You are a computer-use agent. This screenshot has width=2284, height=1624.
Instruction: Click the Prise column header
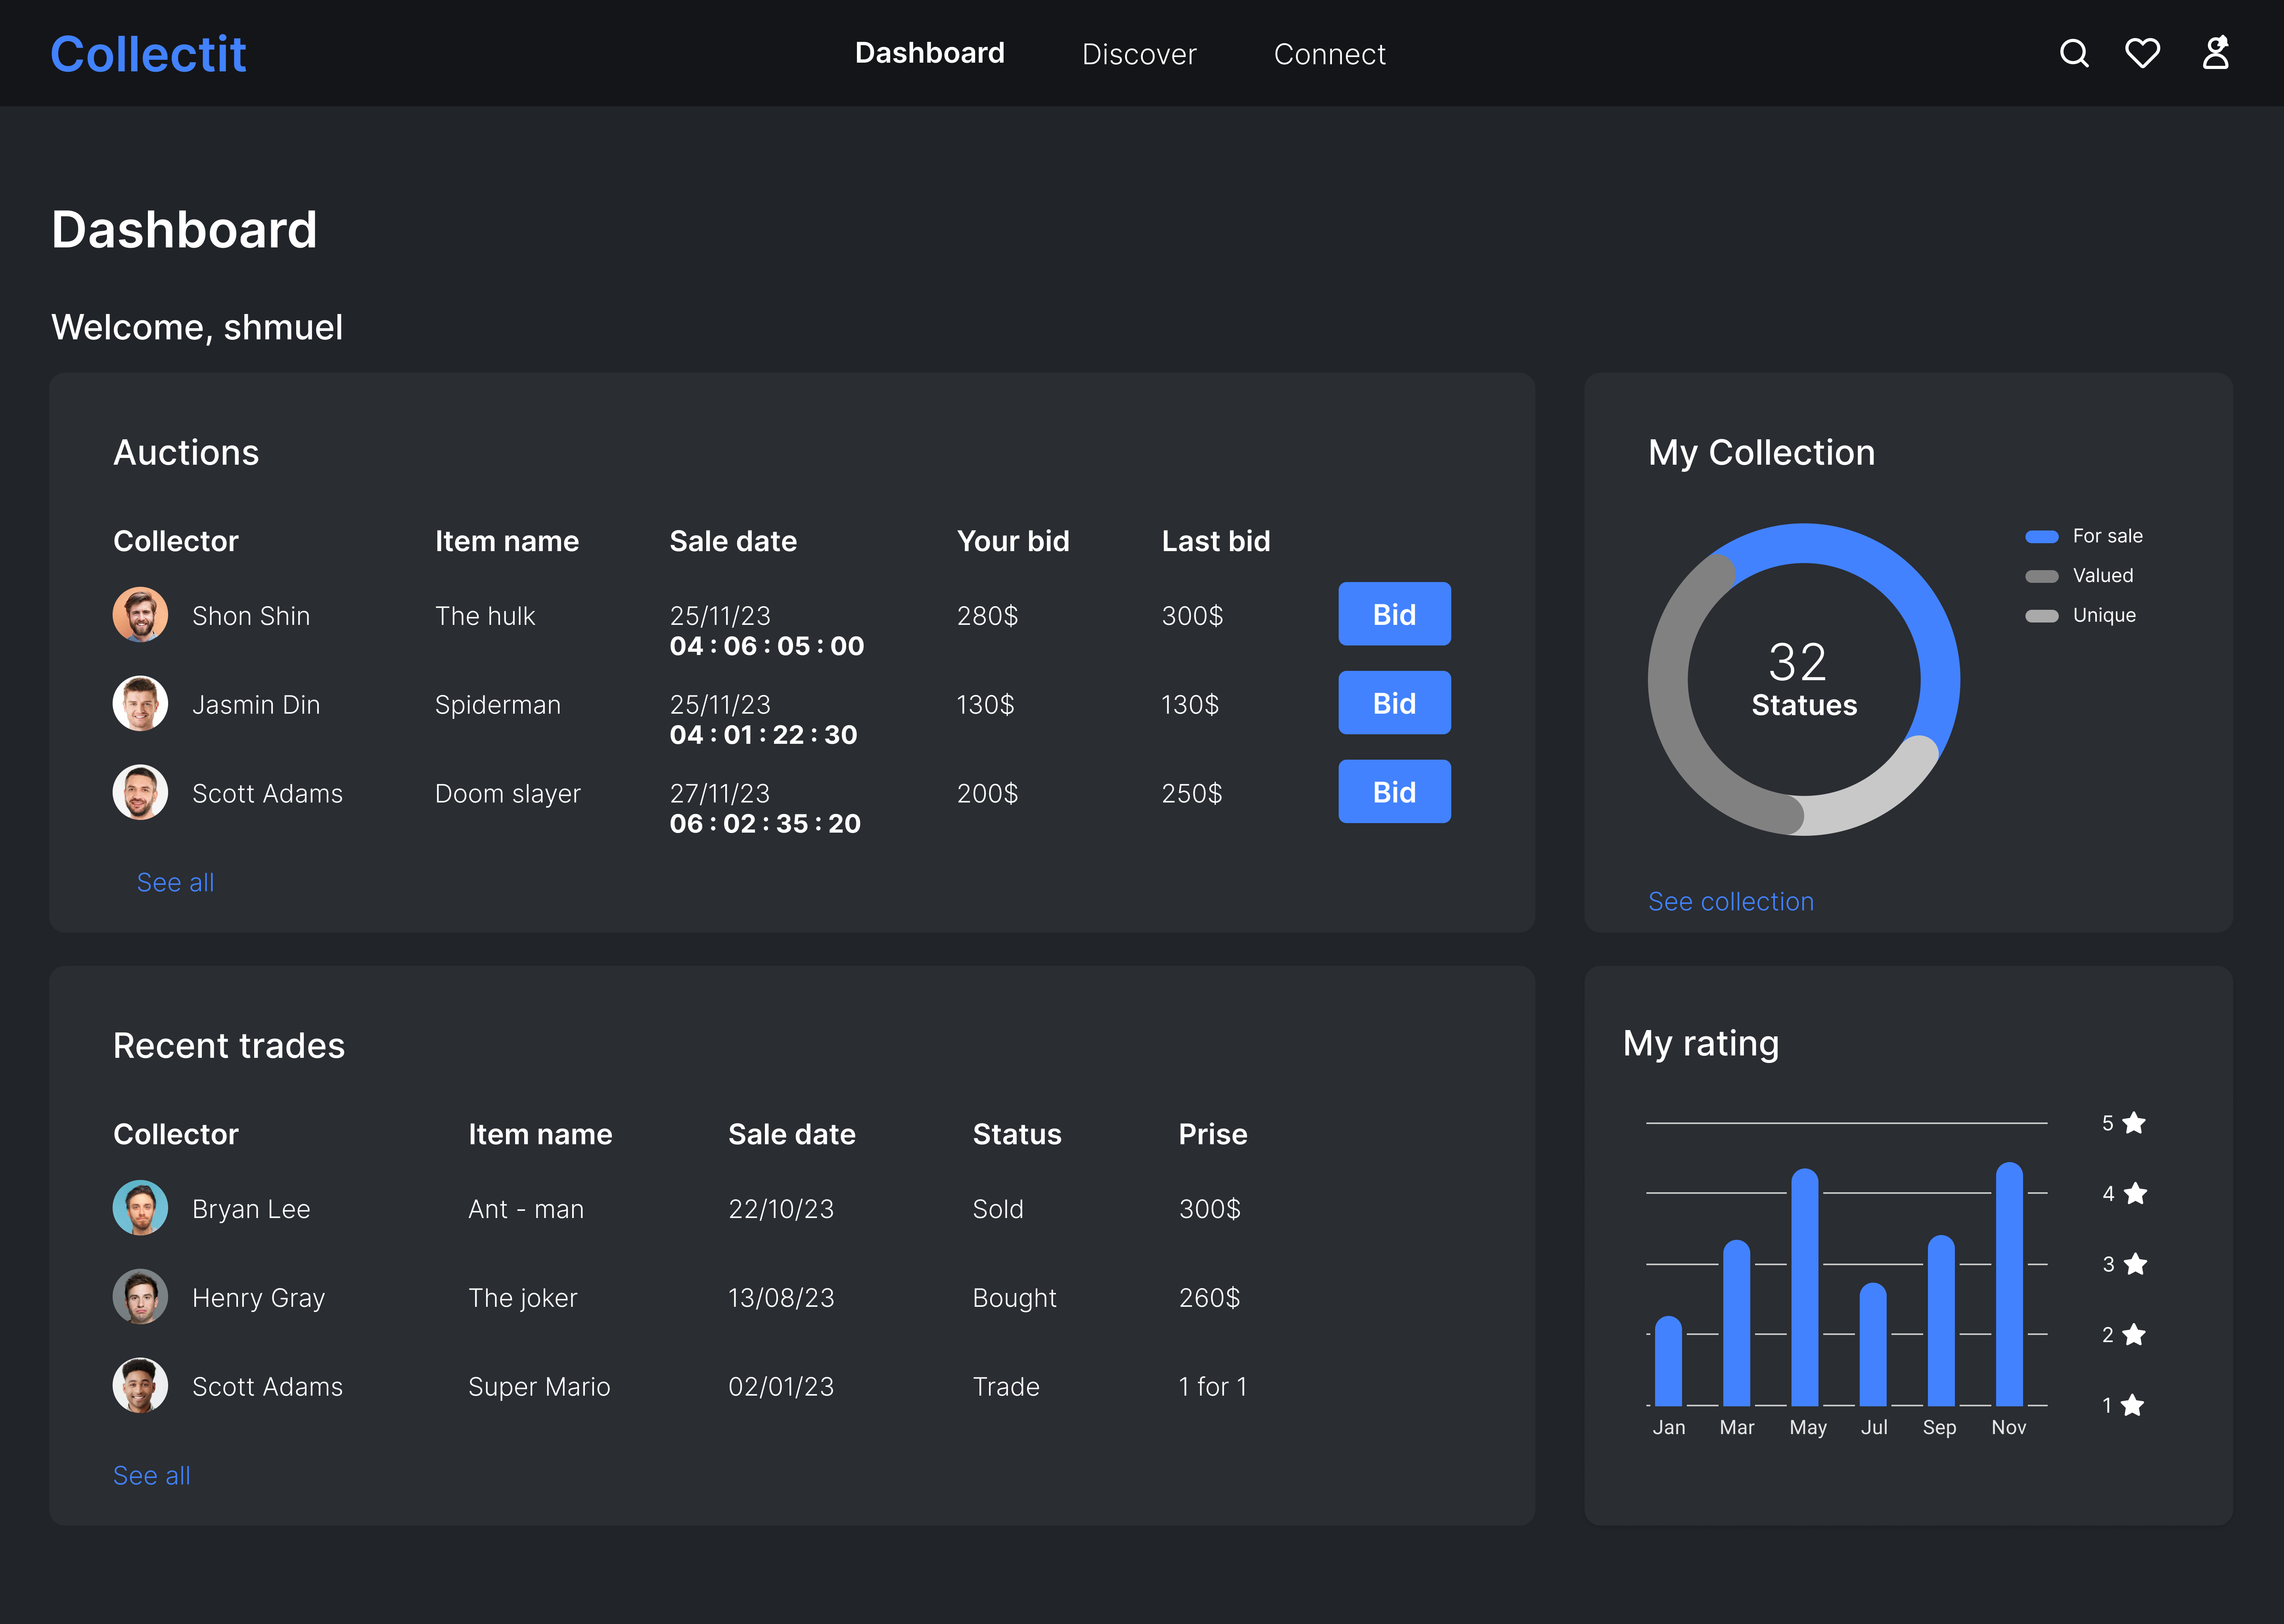pyautogui.click(x=1212, y=1134)
